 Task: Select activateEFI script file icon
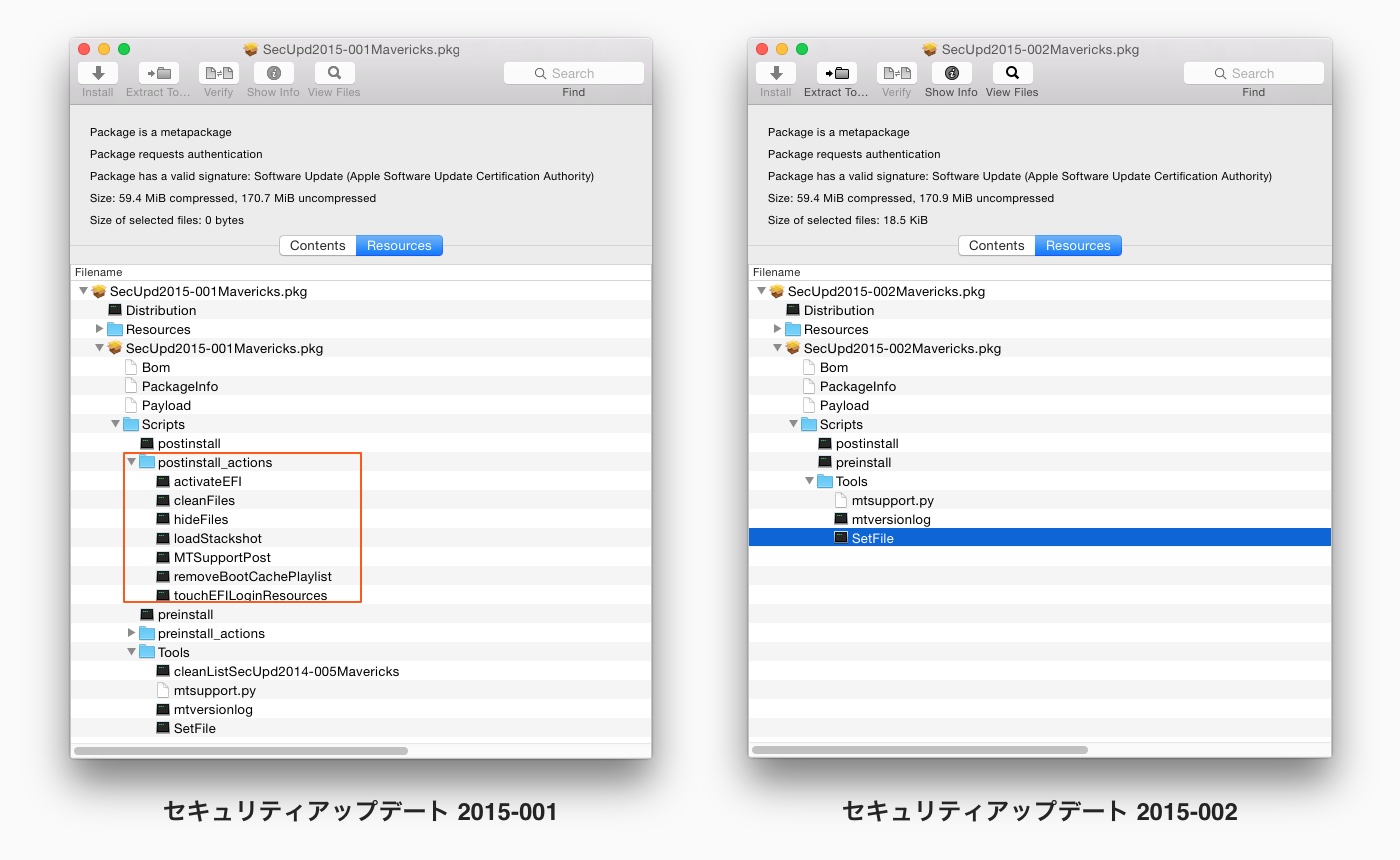tap(163, 481)
